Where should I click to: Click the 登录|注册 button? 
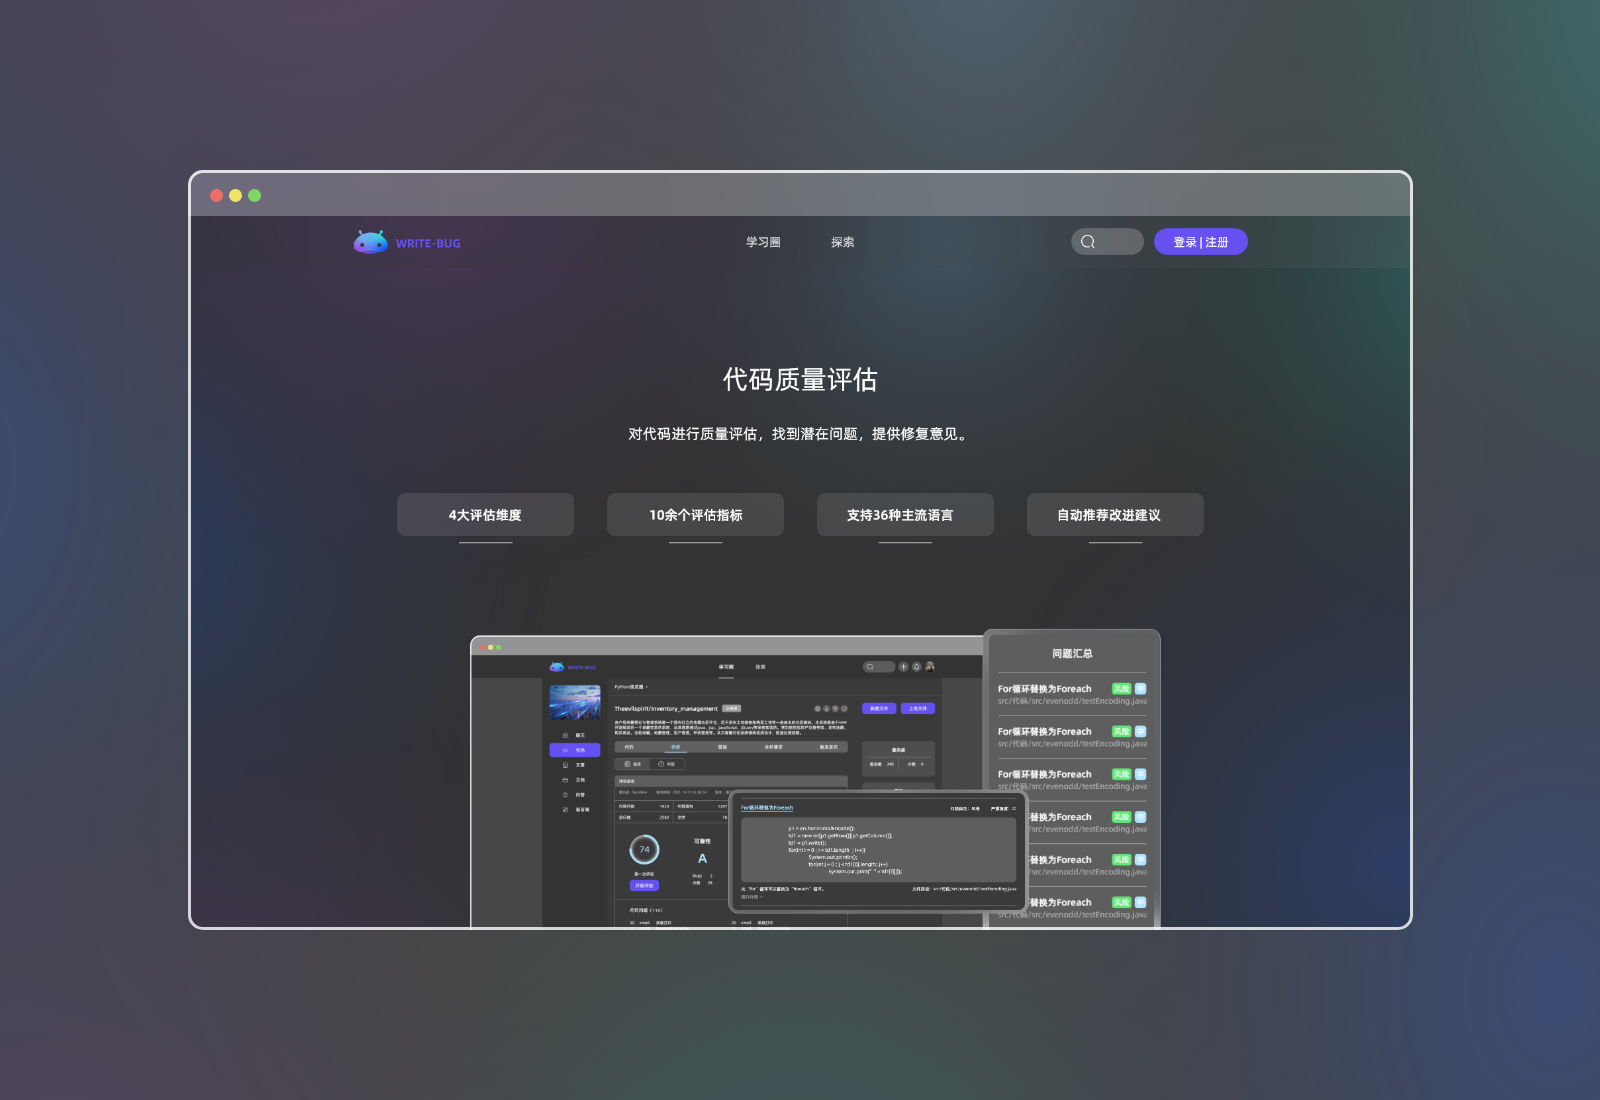[1200, 241]
